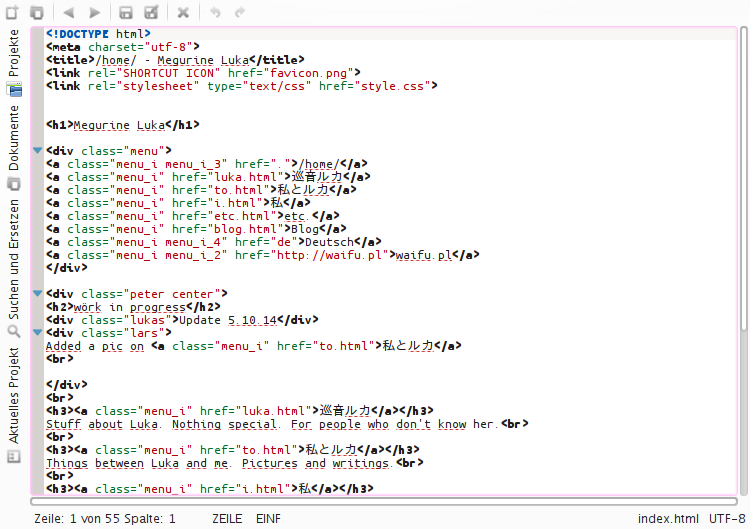Viewport: 750px width, 529px height.
Task: Collapse the div class="menu" fold marker
Action: pyautogui.click(x=38, y=151)
